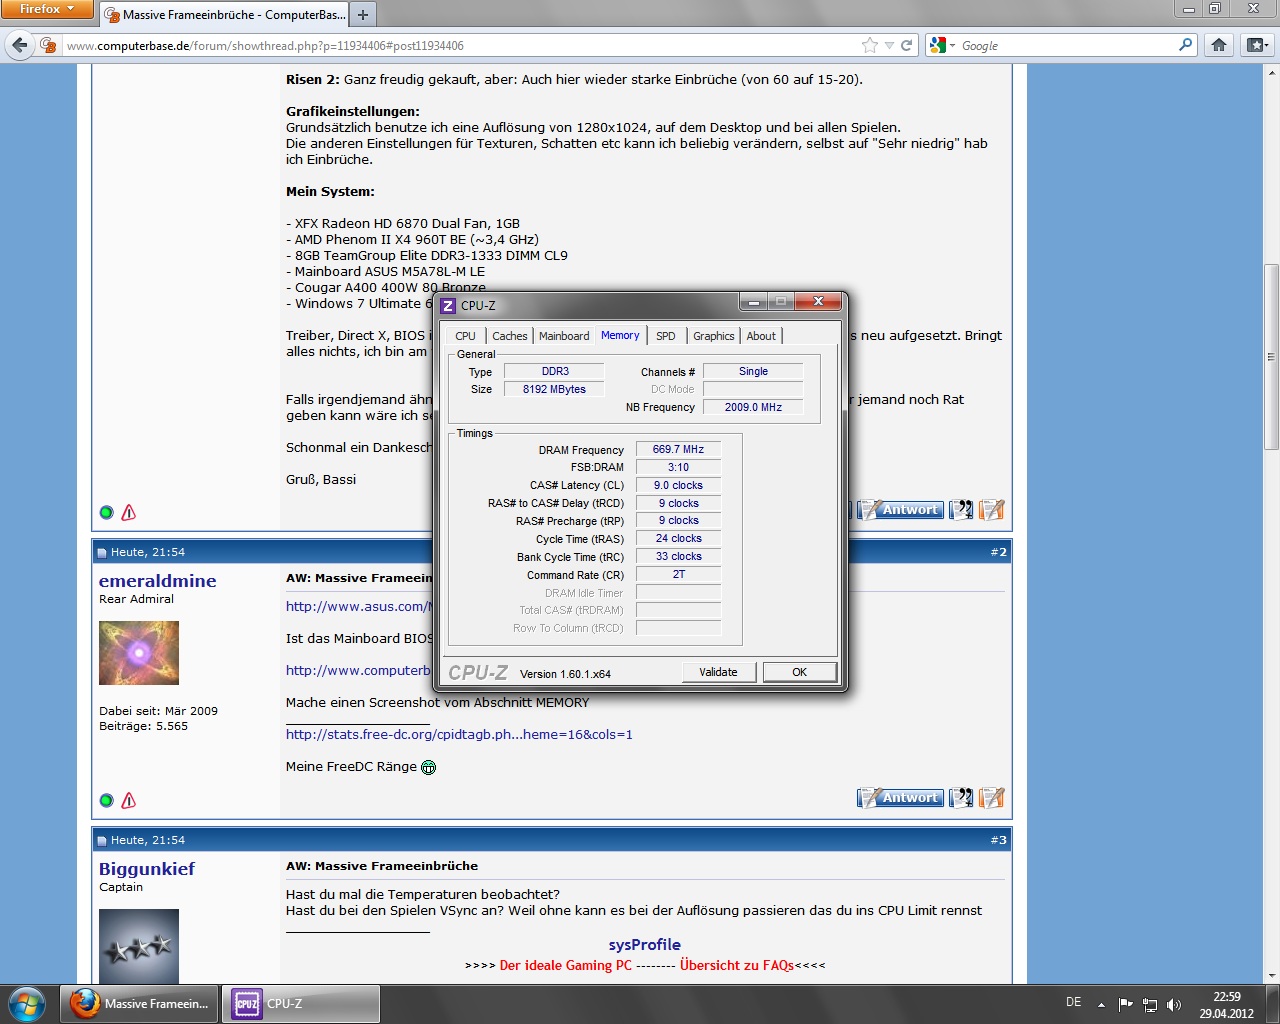The height and width of the screenshot is (1024, 1280).
Task: Open Biggunkief's user profile link
Action: click(147, 869)
